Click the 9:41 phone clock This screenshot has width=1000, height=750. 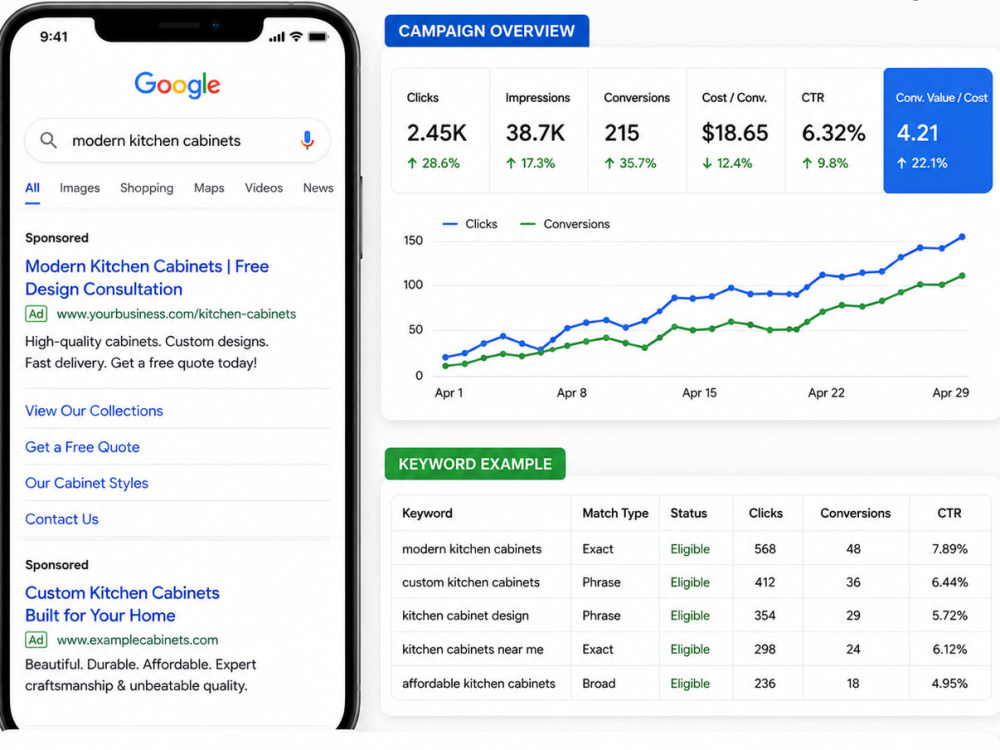click(x=54, y=36)
